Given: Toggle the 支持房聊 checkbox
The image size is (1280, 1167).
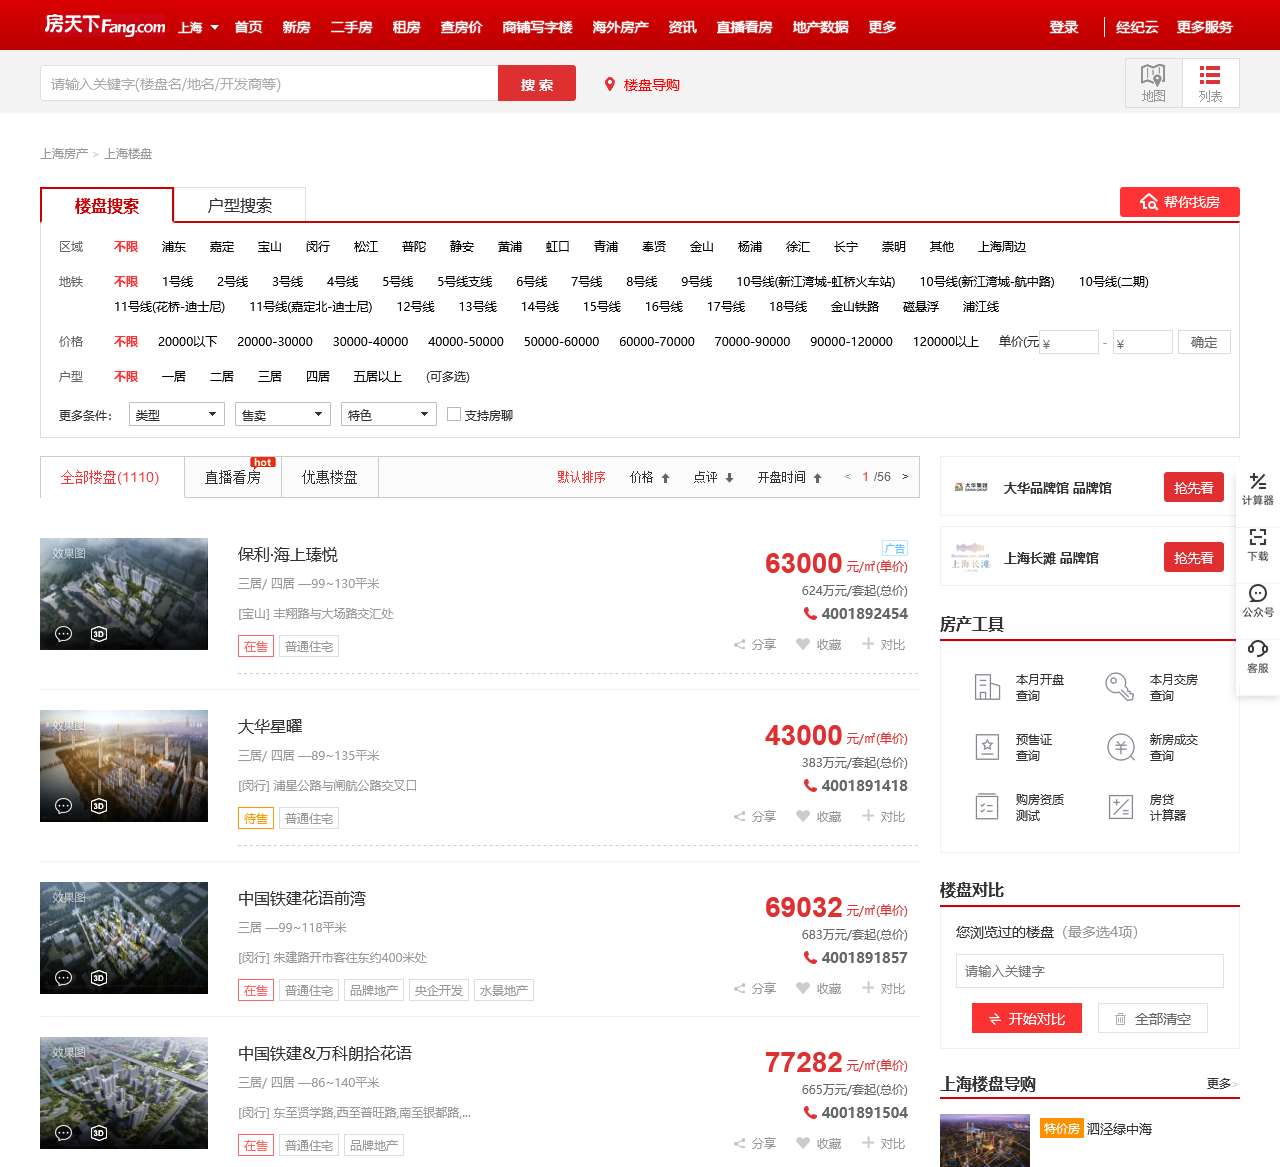Looking at the screenshot, I should (454, 414).
